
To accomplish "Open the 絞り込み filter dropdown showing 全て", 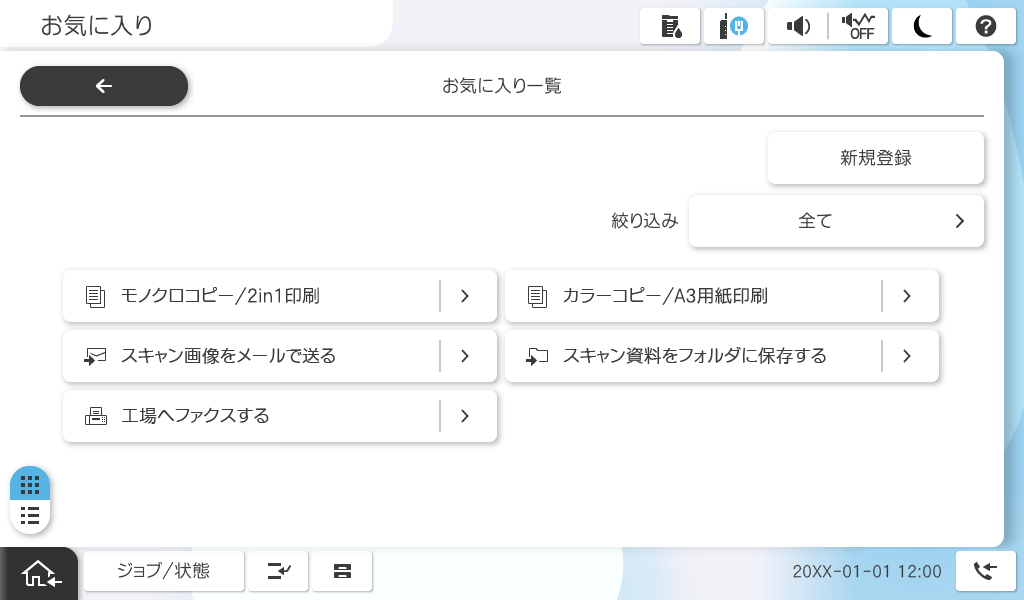I will click(x=836, y=221).
